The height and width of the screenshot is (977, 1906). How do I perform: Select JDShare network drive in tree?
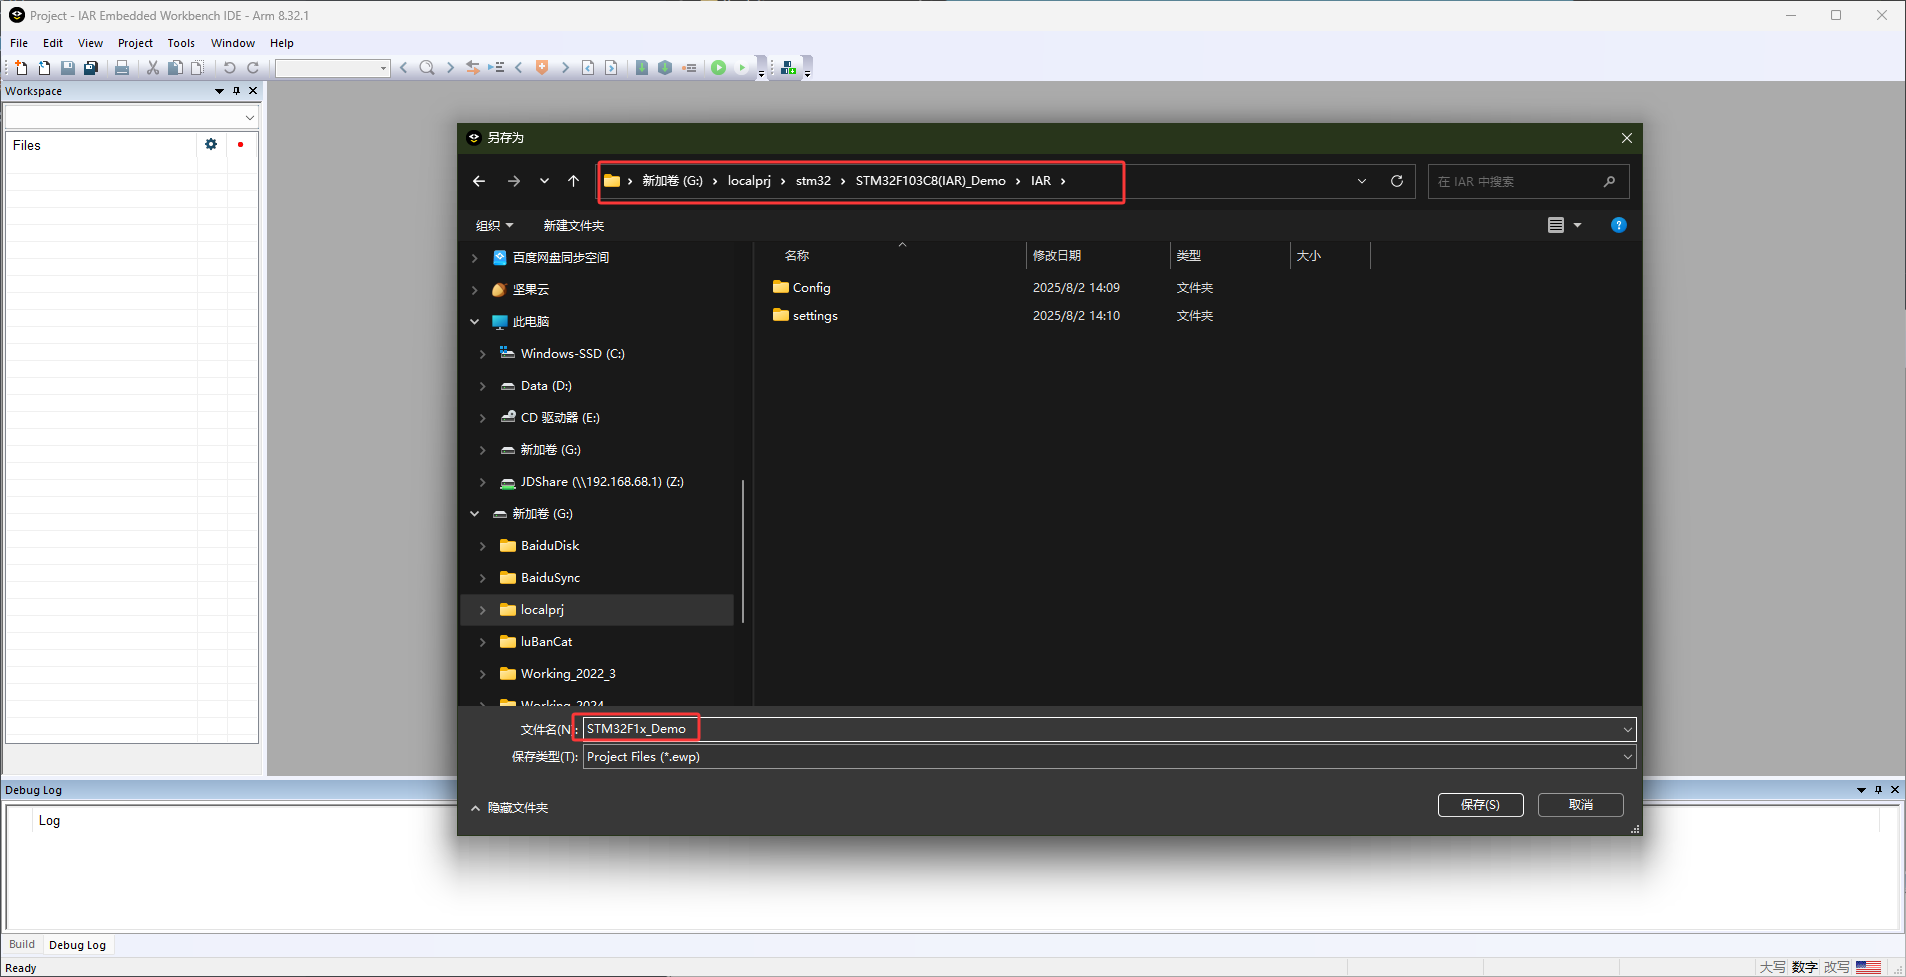click(602, 482)
